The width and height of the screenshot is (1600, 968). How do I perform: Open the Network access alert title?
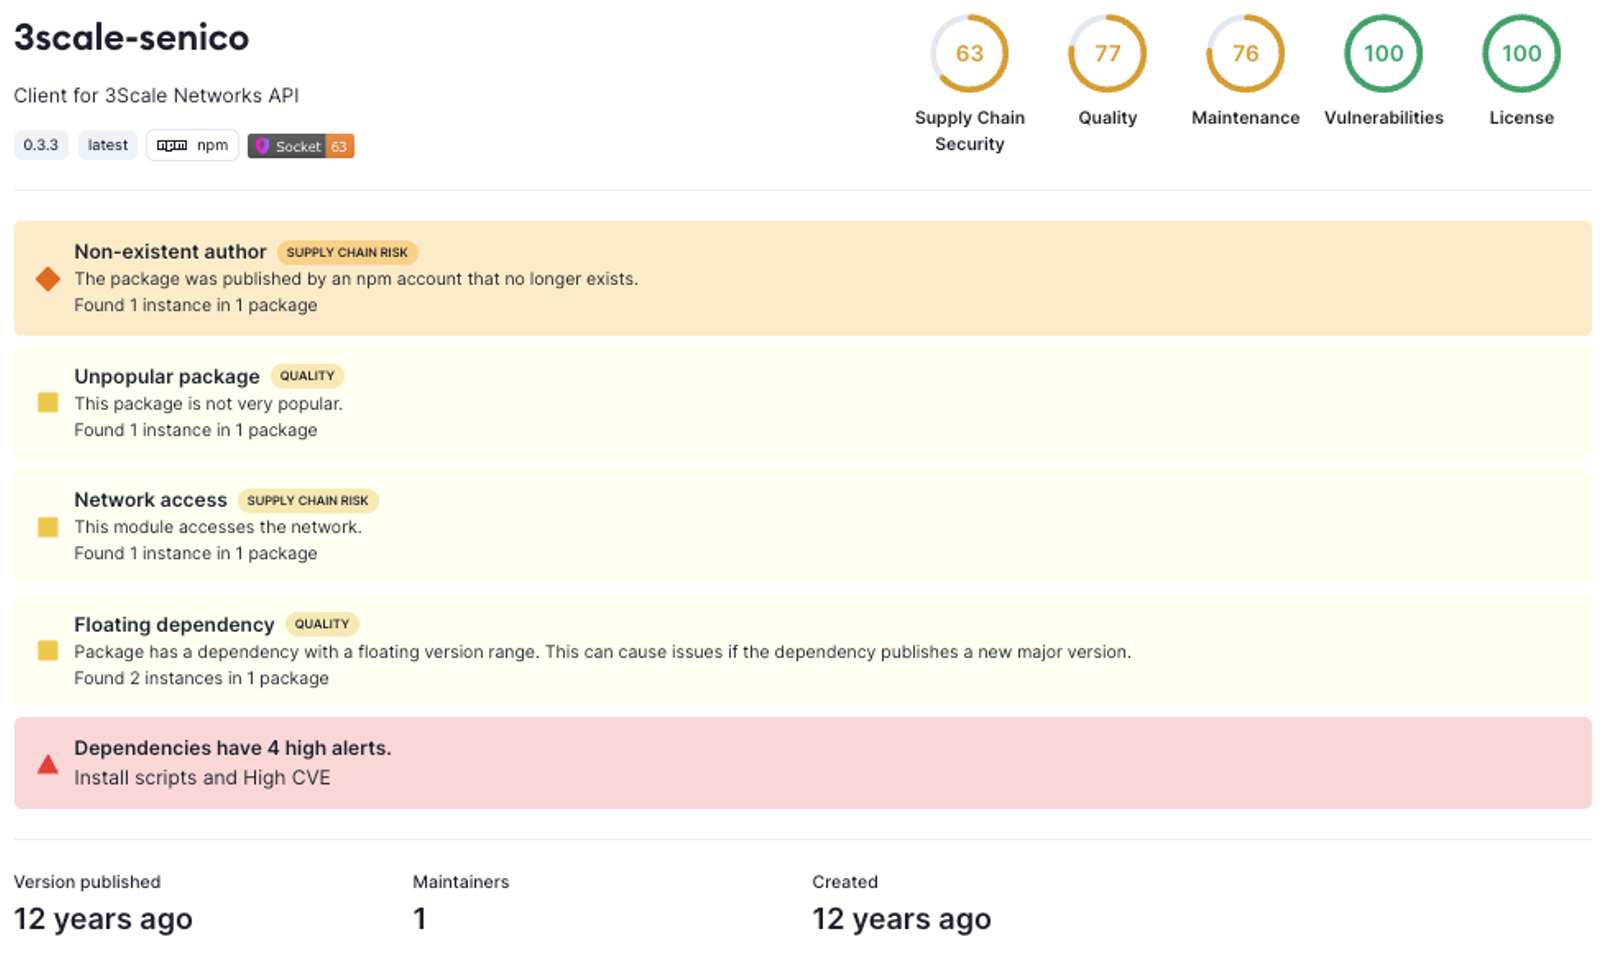point(151,500)
